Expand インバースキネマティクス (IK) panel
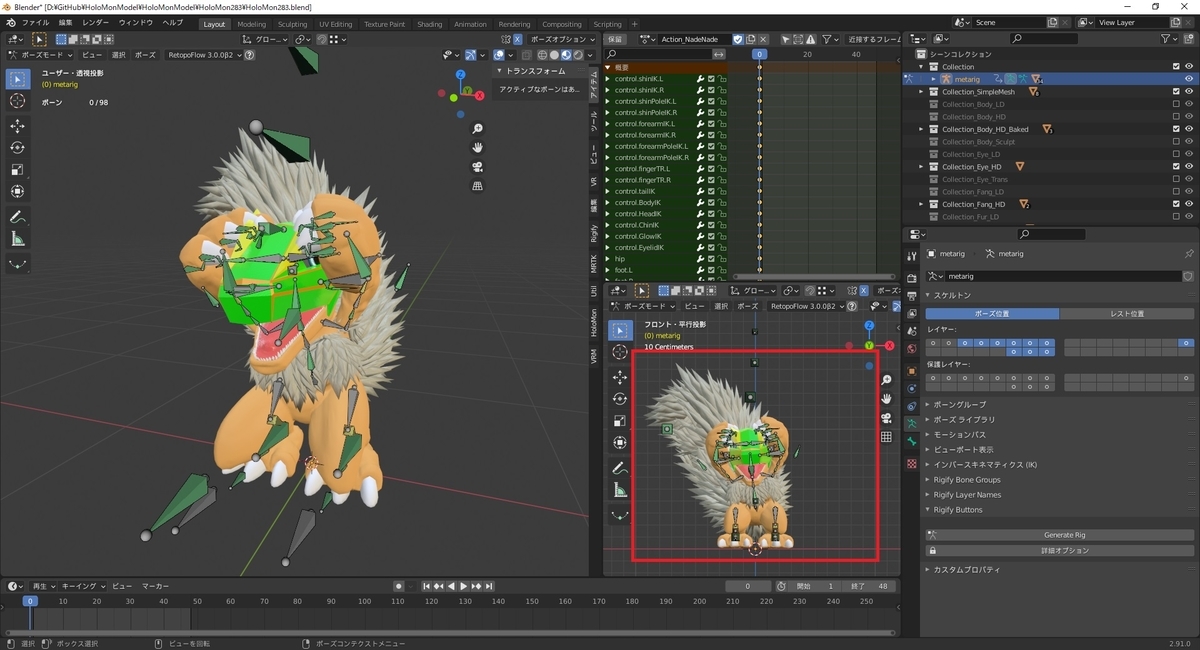 coord(928,464)
